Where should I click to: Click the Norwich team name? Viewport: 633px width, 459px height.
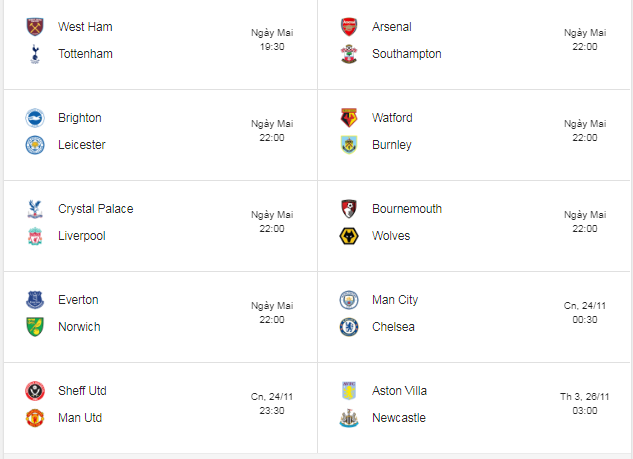79,327
